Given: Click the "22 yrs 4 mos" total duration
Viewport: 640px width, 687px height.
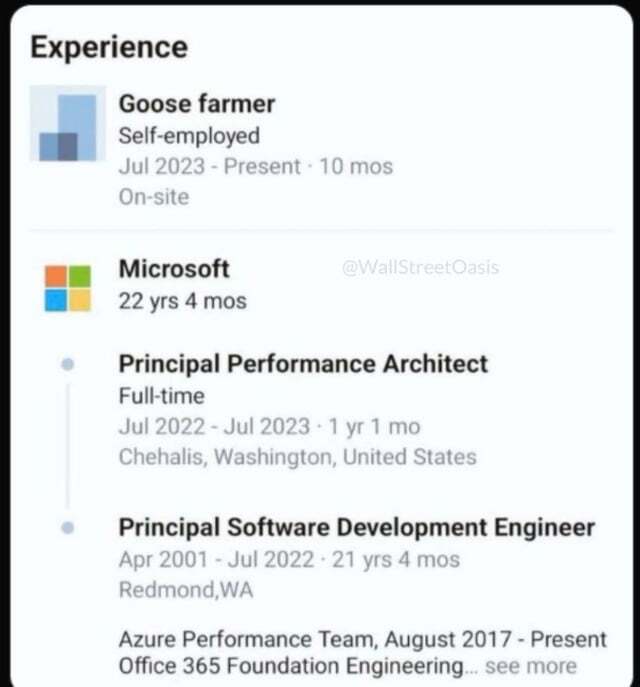Looking at the screenshot, I should tap(182, 300).
